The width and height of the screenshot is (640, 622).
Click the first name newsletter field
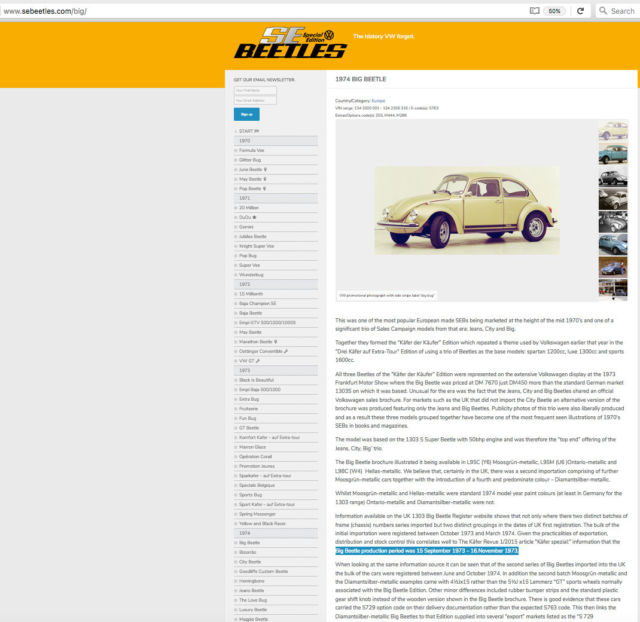[255, 91]
